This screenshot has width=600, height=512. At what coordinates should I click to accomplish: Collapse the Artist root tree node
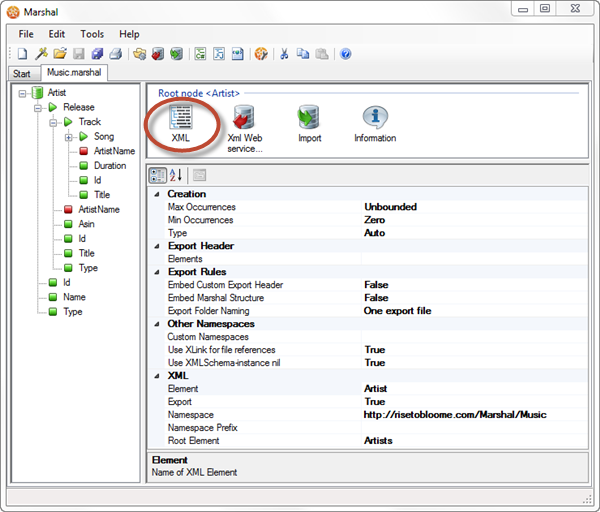(x=22, y=93)
